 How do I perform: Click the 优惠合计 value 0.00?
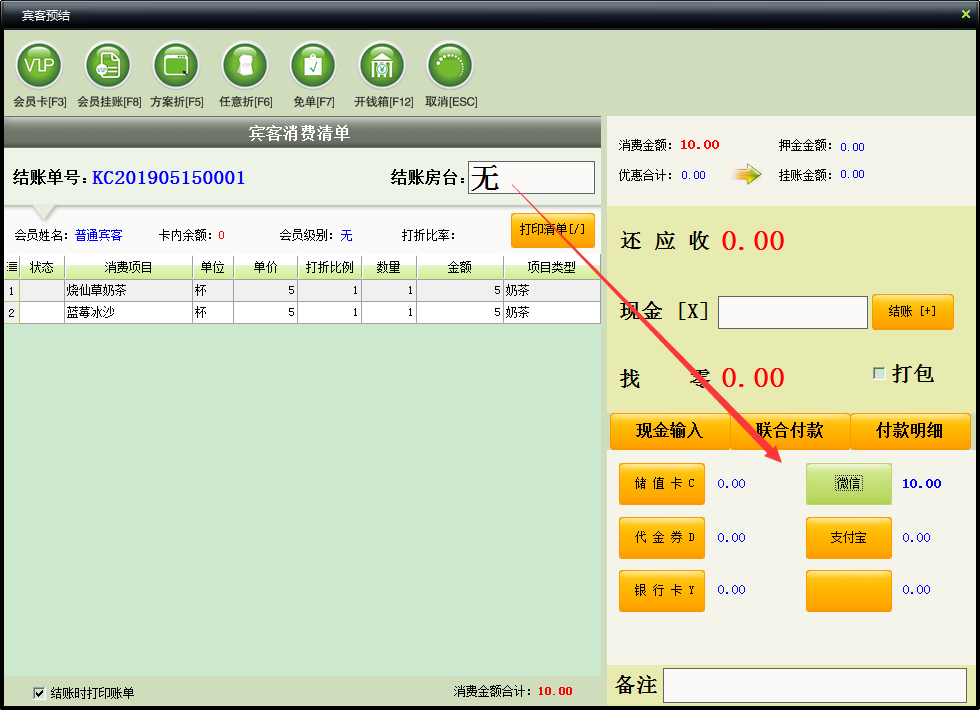[x=693, y=176]
